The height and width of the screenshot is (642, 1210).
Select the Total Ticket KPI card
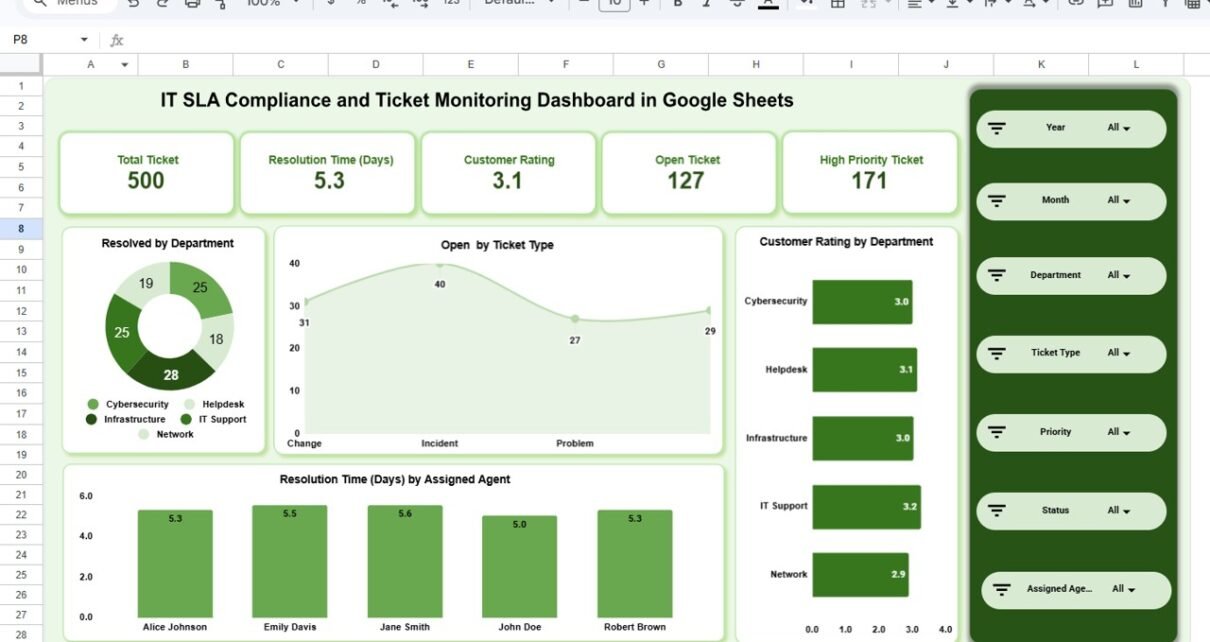(147, 173)
